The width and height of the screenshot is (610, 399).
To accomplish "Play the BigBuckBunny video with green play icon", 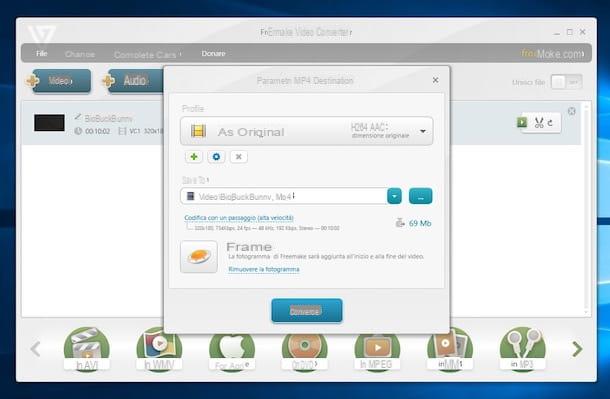I will coord(522,122).
